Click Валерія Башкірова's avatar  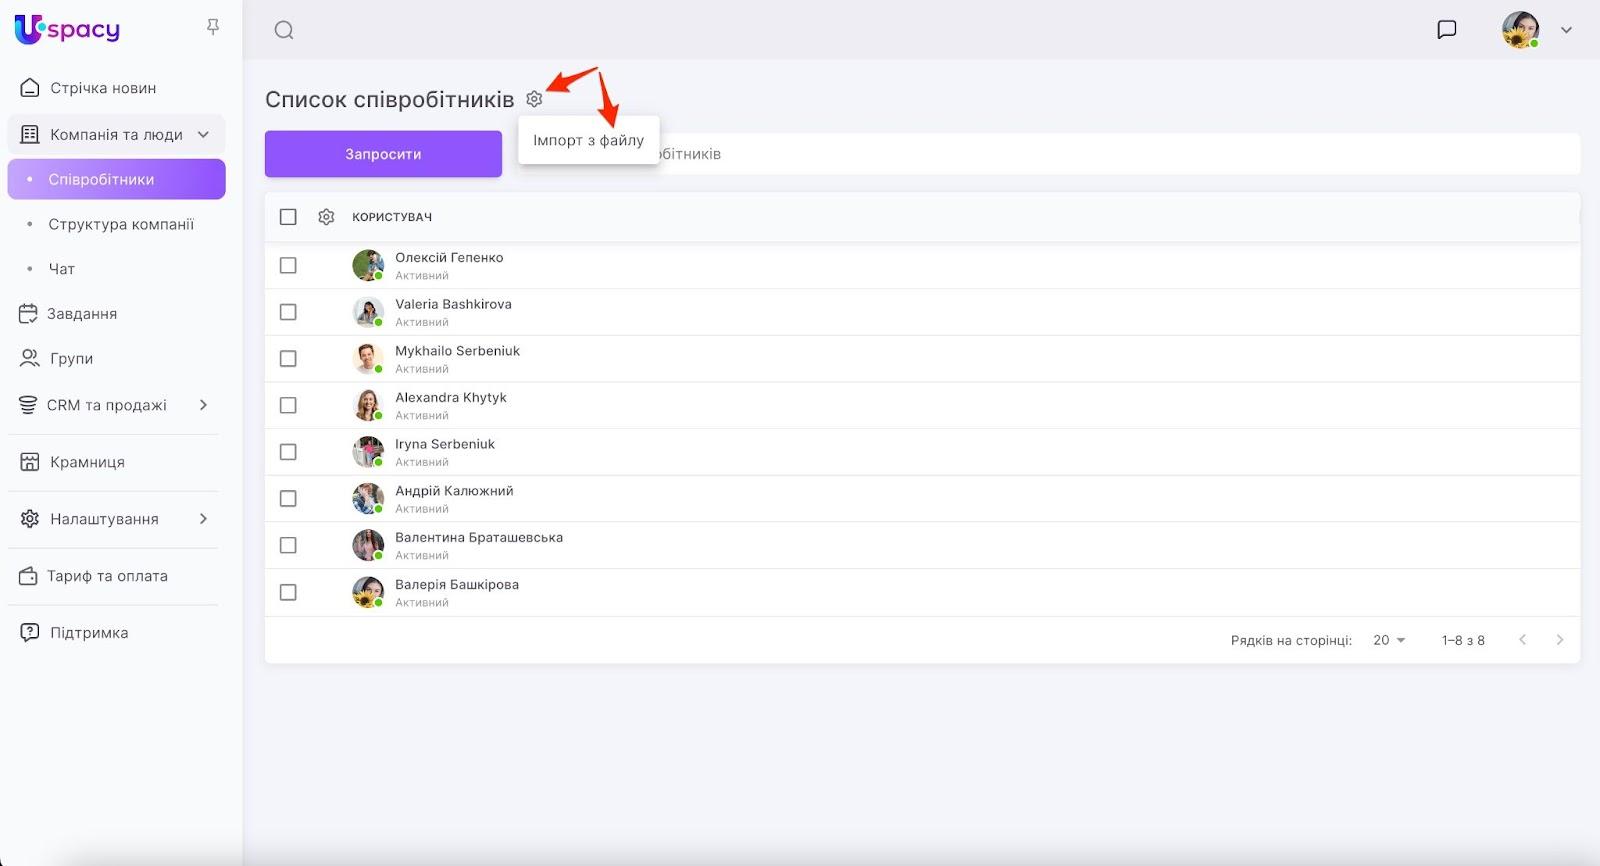coord(368,592)
